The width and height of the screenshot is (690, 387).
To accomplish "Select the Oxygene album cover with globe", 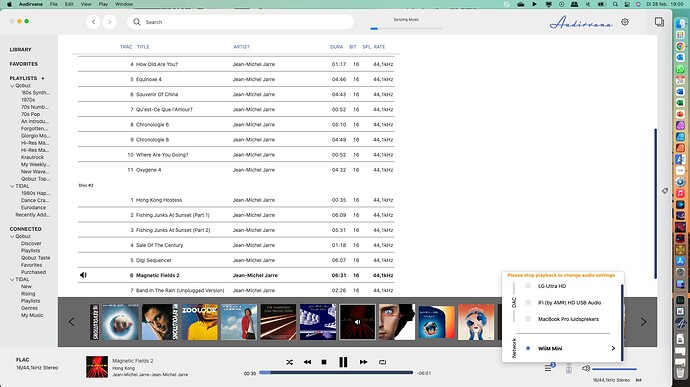I will tap(120, 322).
